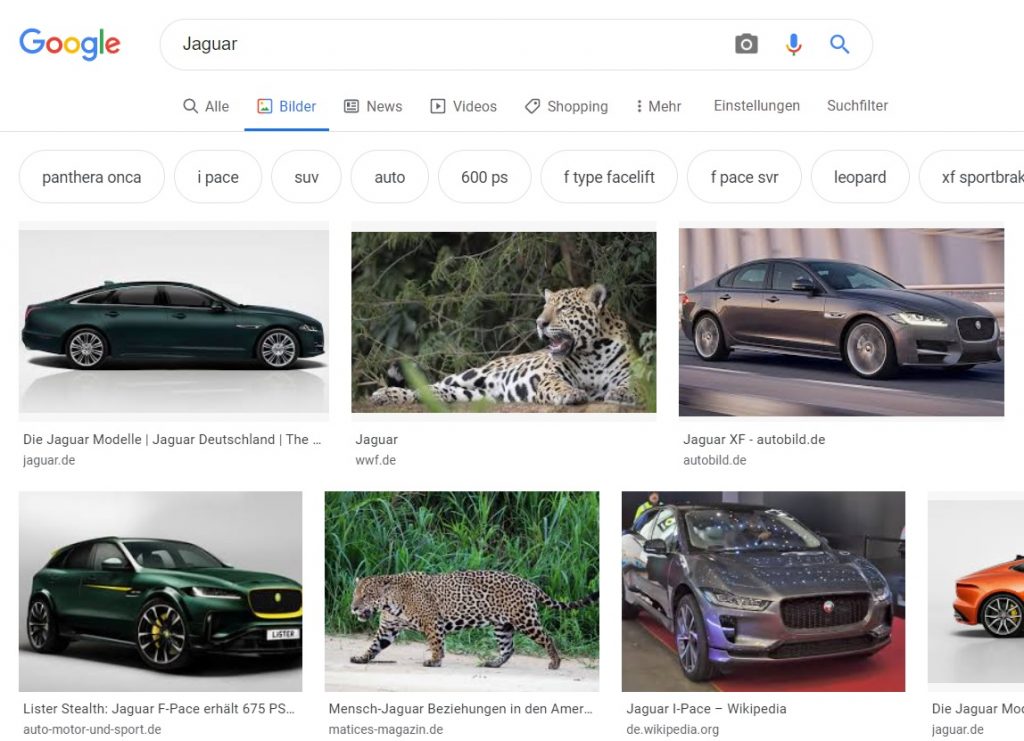Visit the auto-motor-und-sport.de source link
The width and height of the screenshot is (1024, 741).
click(92, 729)
